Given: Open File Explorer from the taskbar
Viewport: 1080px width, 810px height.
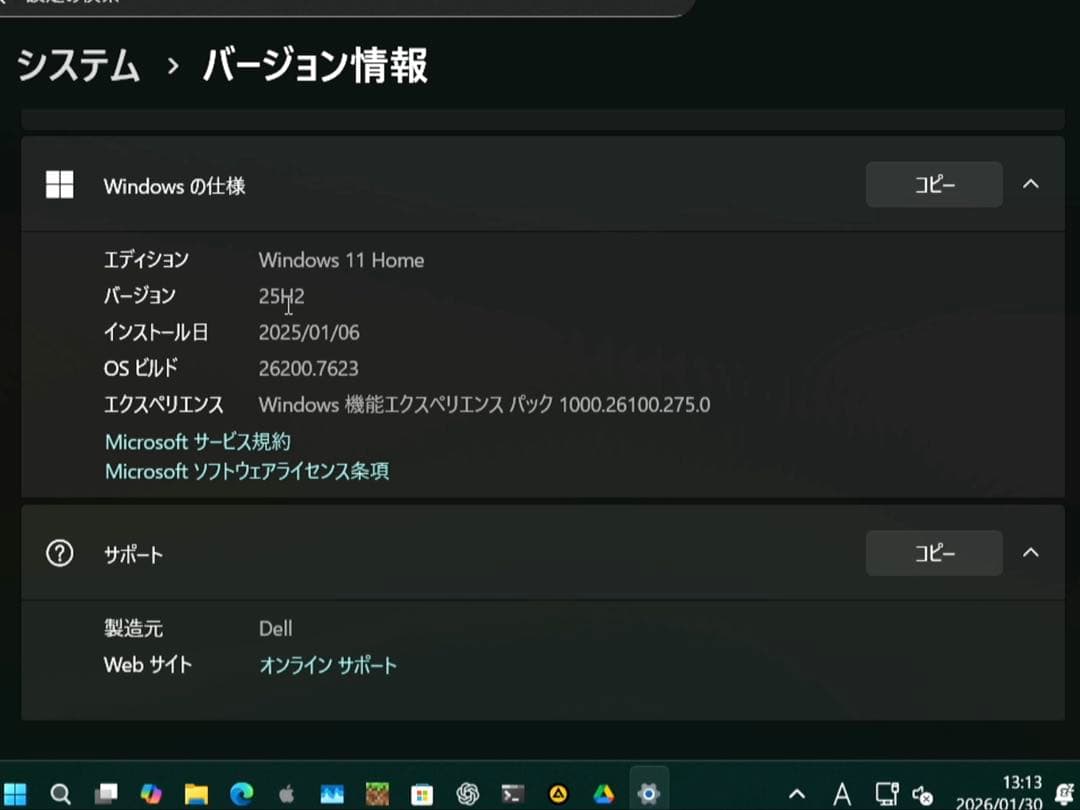Looking at the screenshot, I should click(194, 794).
